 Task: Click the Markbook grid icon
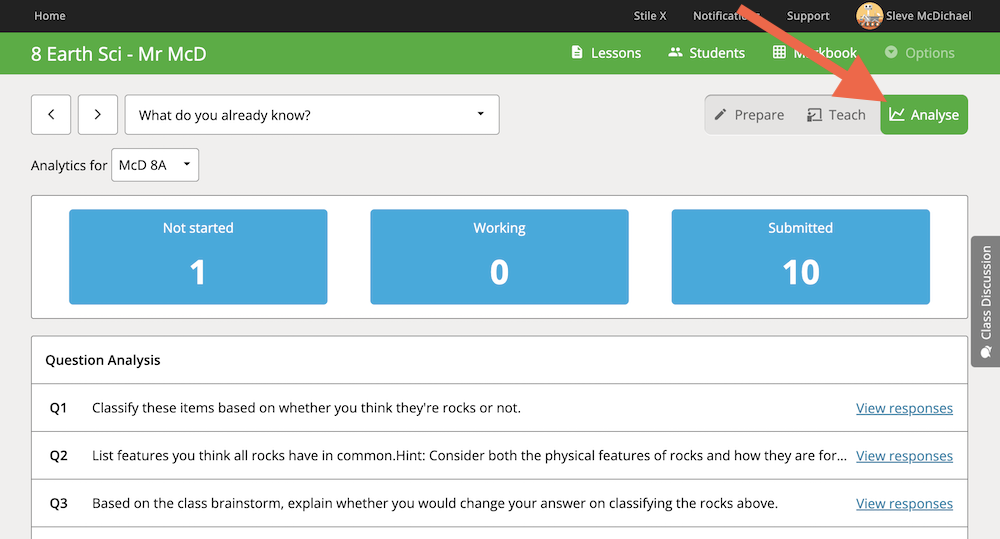click(x=779, y=52)
